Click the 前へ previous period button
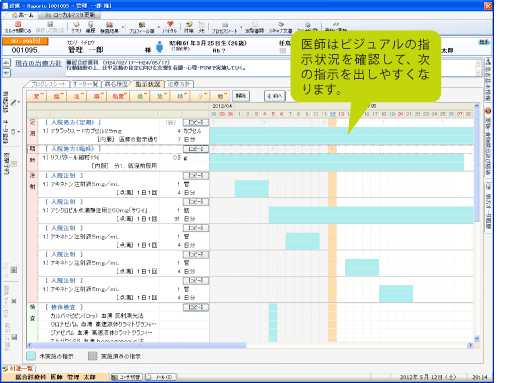This screenshot has width=530, height=383. [274, 96]
